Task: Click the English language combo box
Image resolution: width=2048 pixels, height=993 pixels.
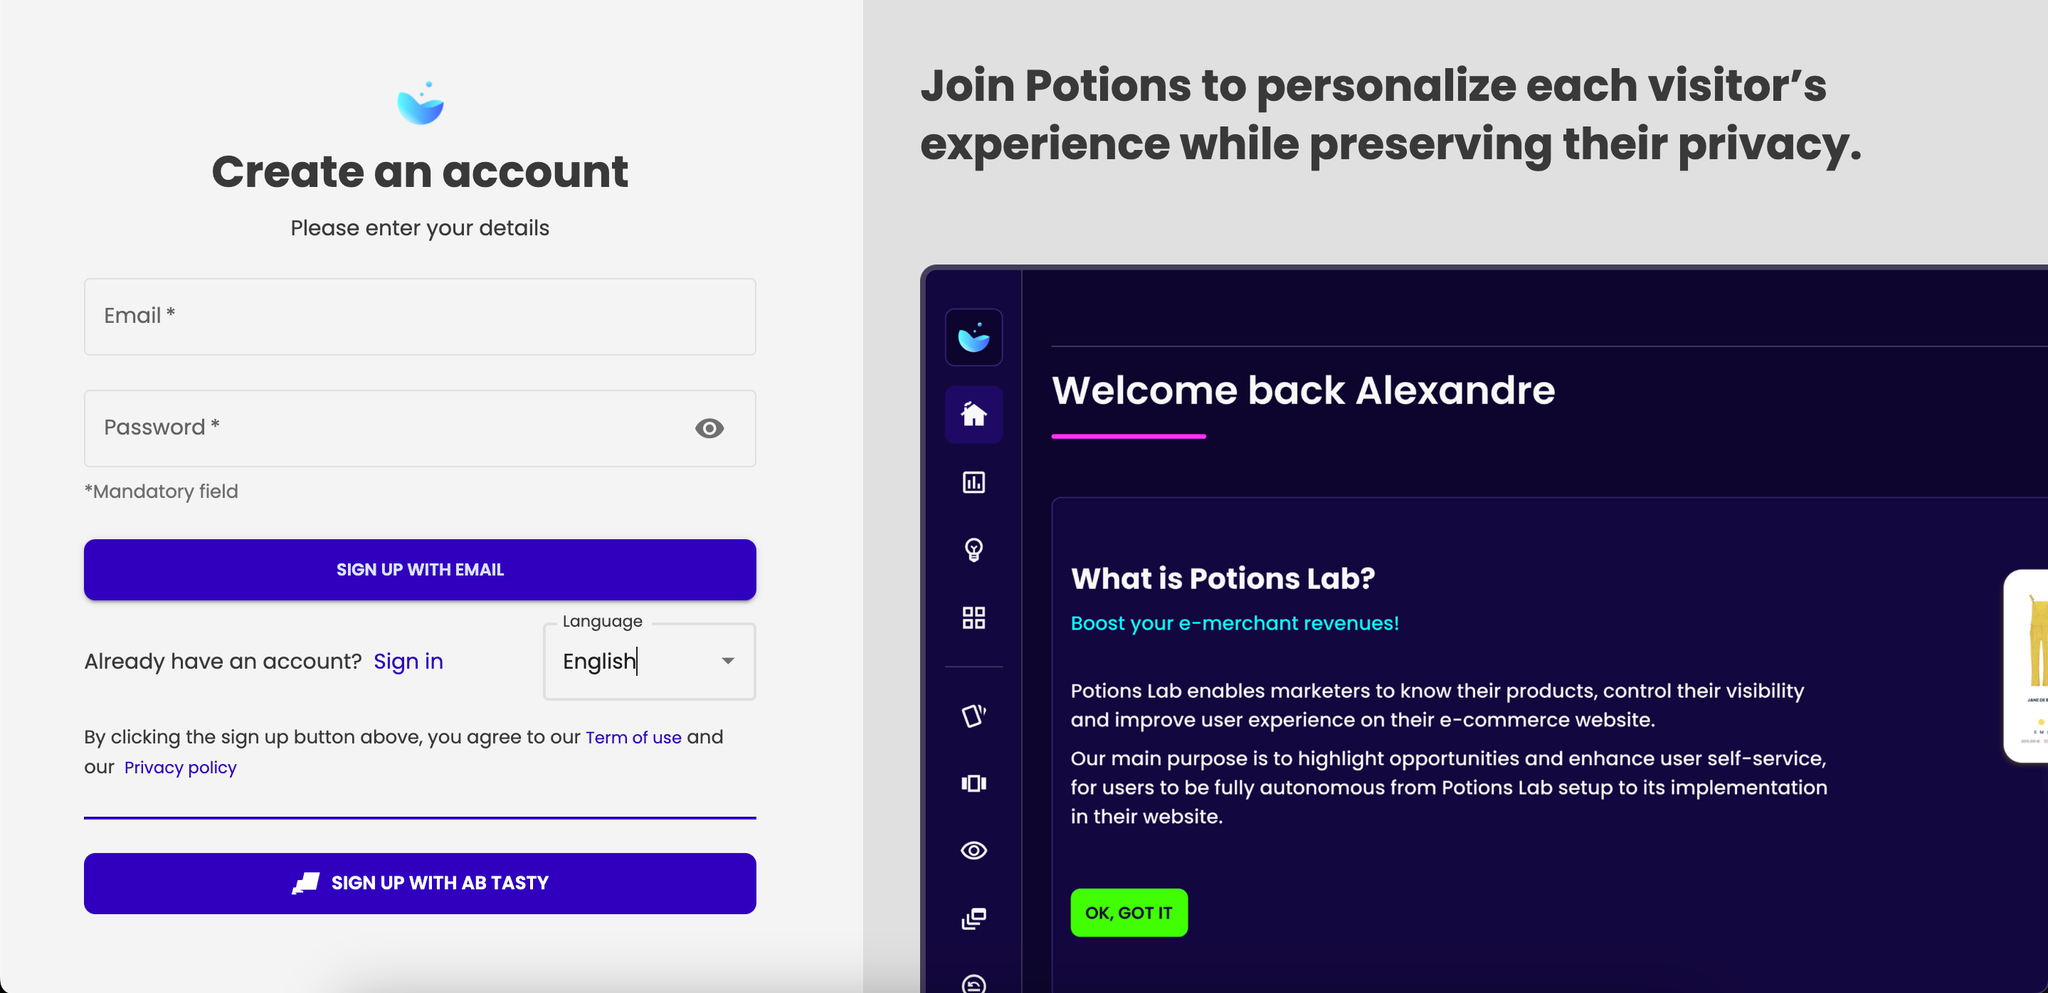Action: pyautogui.click(x=649, y=661)
